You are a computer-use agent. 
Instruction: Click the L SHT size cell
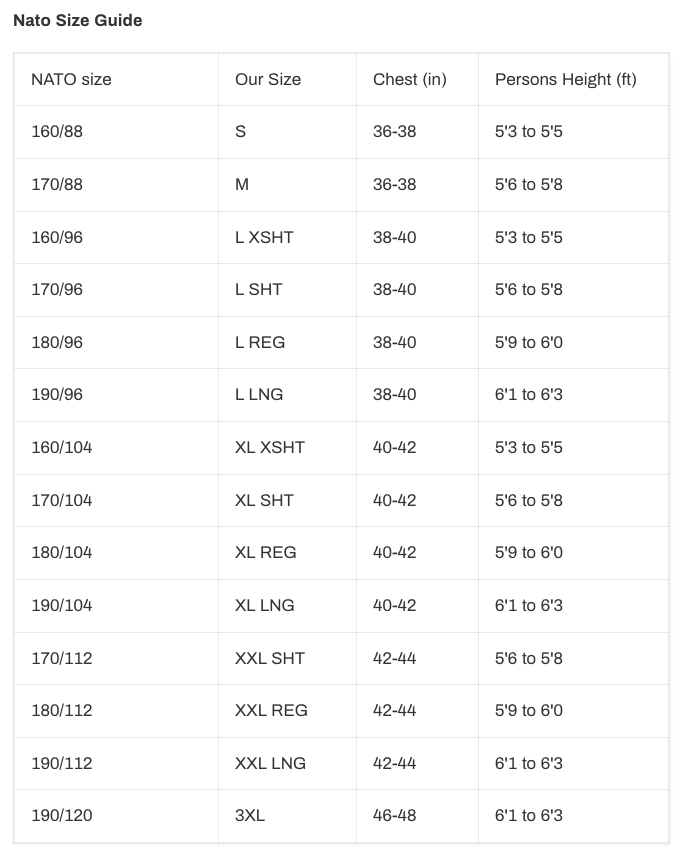(259, 290)
